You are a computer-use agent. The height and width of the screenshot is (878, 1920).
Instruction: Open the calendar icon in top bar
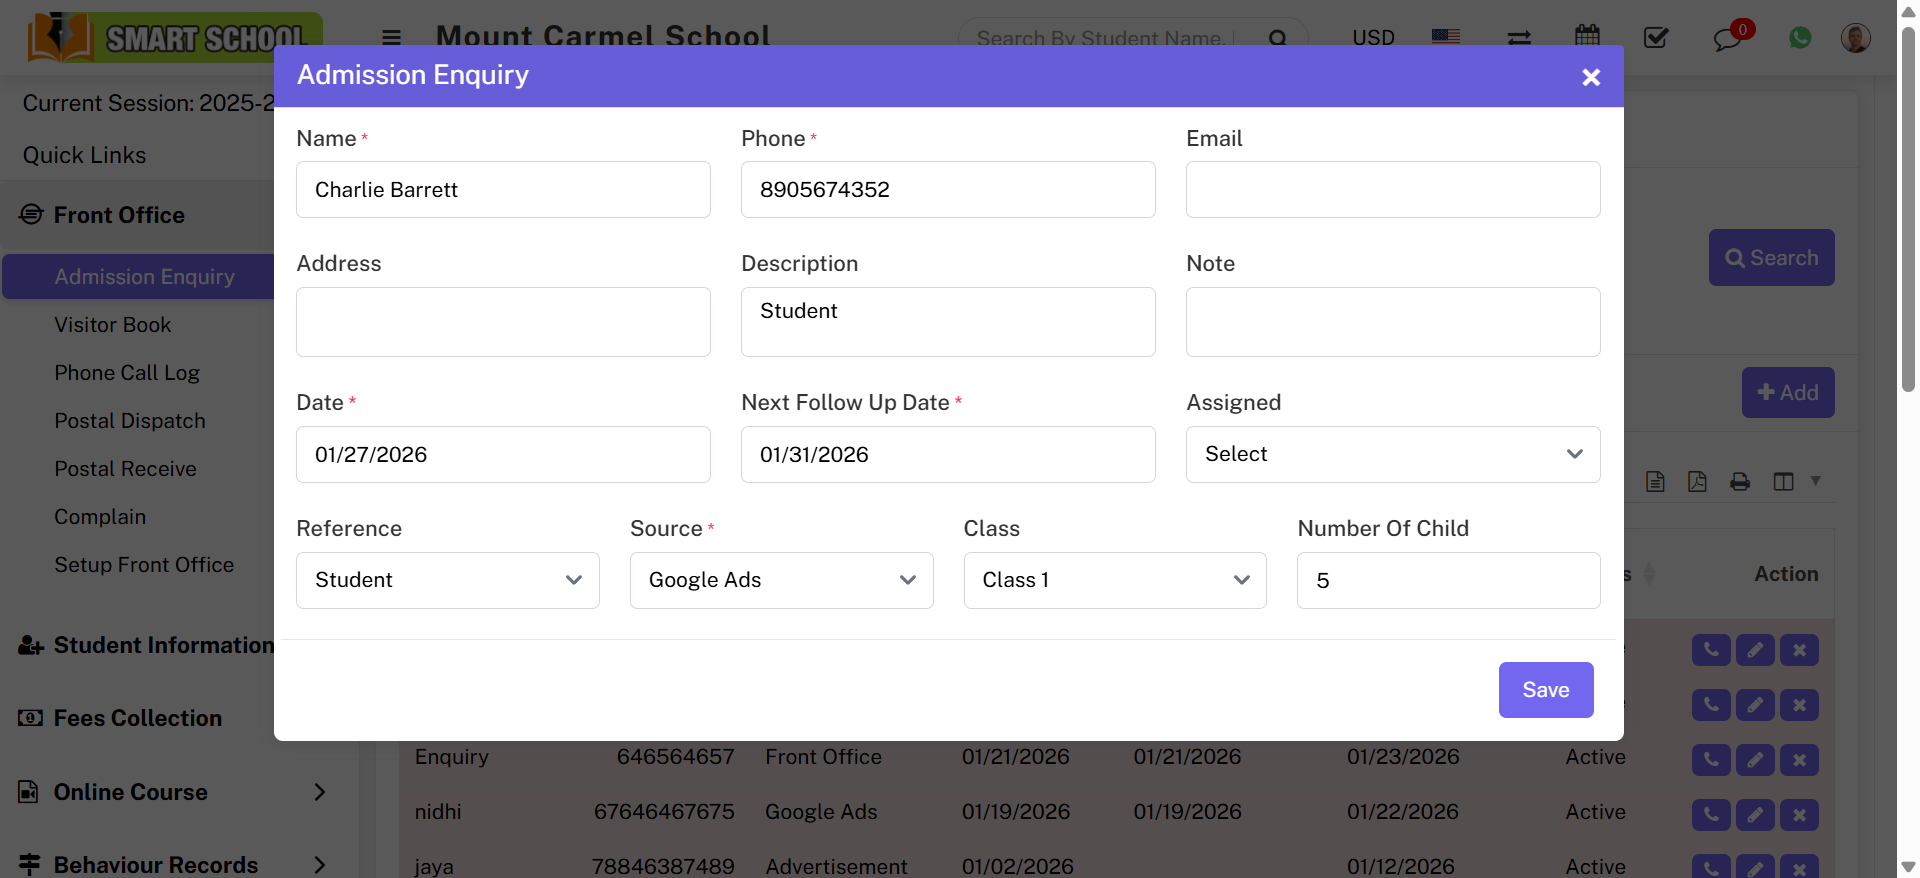tap(1587, 37)
